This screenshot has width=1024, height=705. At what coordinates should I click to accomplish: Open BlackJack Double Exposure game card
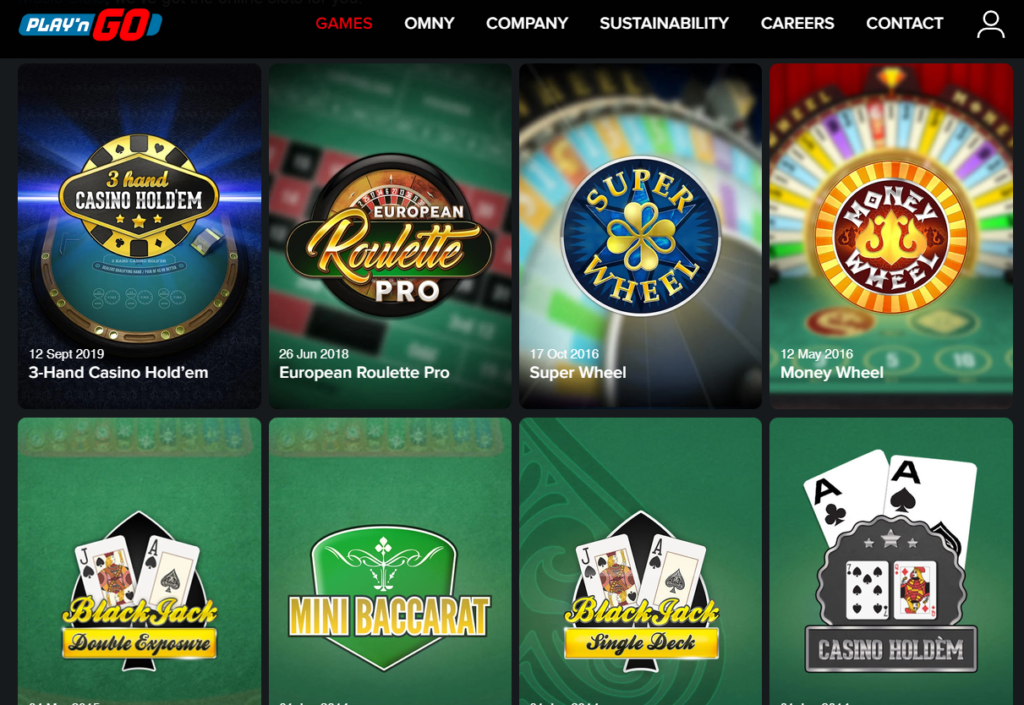(x=139, y=561)
